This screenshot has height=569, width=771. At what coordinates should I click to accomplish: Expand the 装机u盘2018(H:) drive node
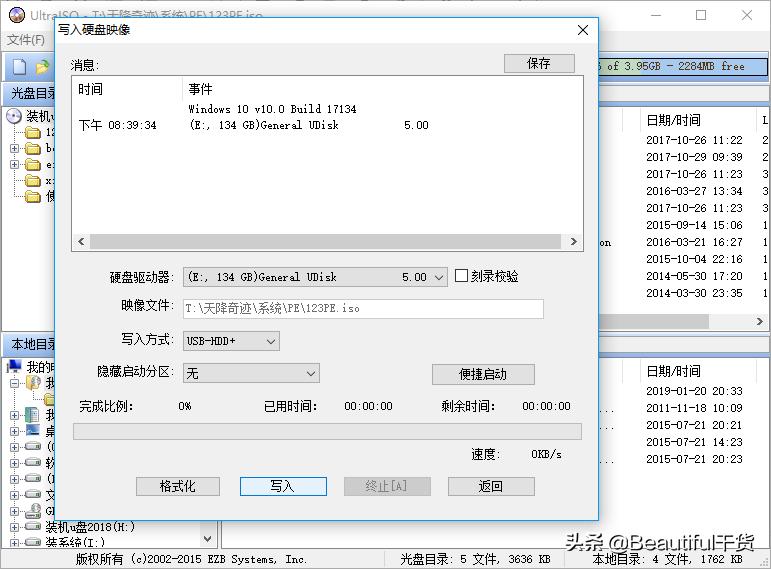[x=15, y=527]
